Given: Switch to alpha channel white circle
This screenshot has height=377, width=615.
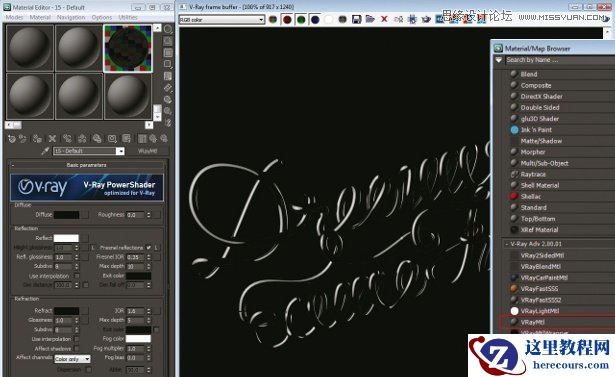Looking at the screenshot, I should tap(329, 19).
